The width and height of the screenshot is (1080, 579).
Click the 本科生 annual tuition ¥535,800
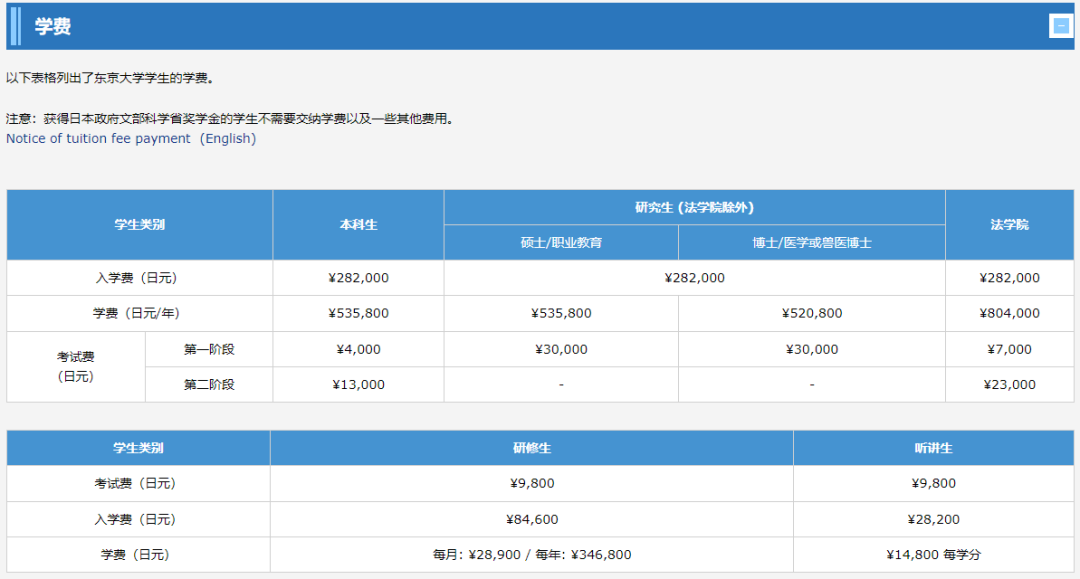pyautogui.click(x=358, y=313)
